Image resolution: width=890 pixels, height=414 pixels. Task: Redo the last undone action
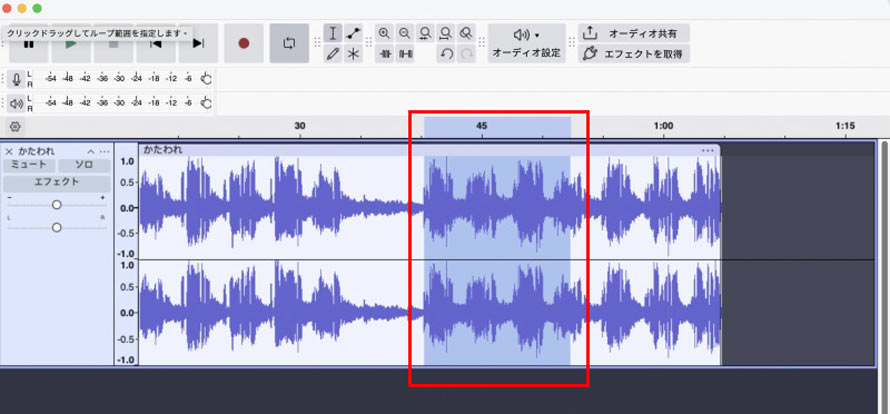[x=467, y=54]
